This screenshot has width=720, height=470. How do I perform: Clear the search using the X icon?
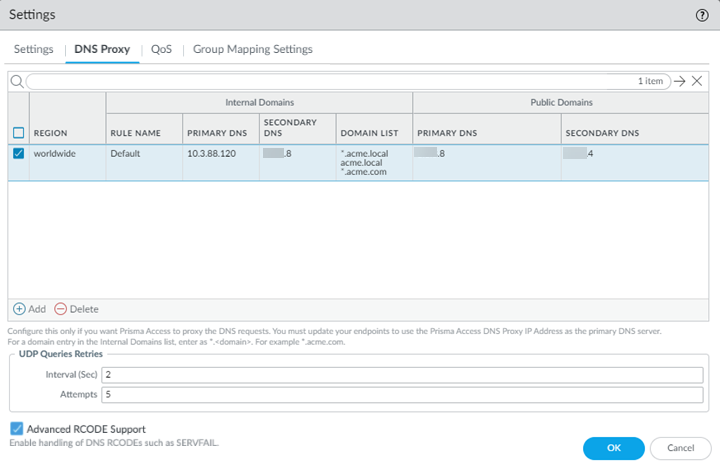698,81
